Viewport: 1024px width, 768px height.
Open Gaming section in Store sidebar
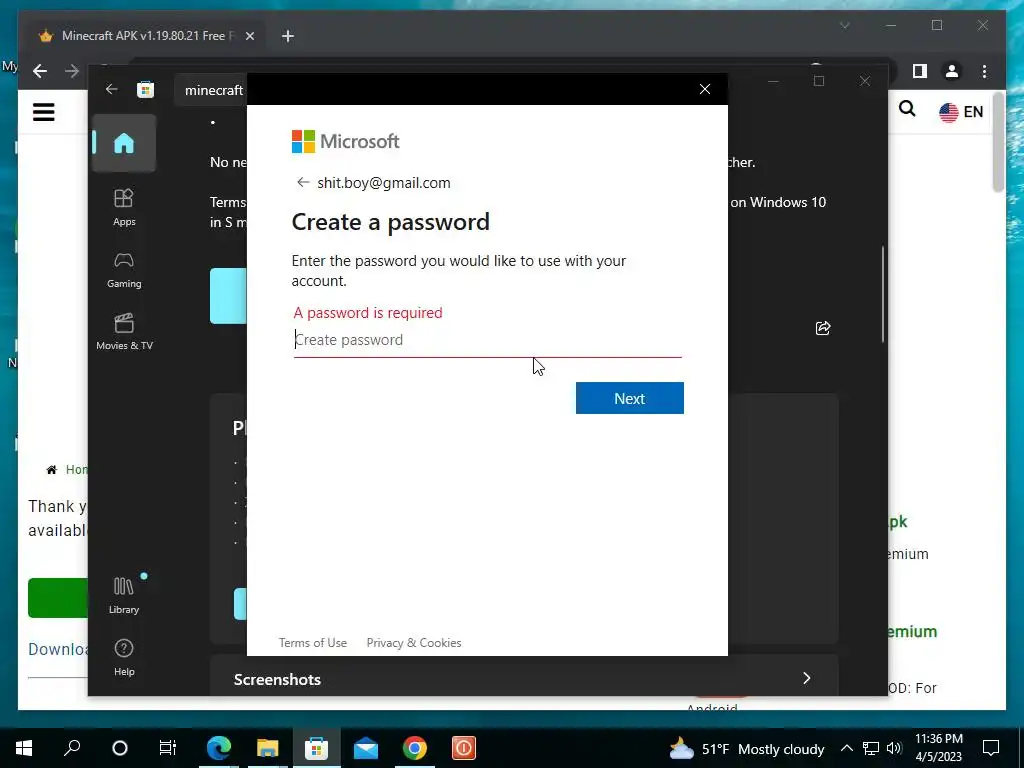[x=124, y=270]
